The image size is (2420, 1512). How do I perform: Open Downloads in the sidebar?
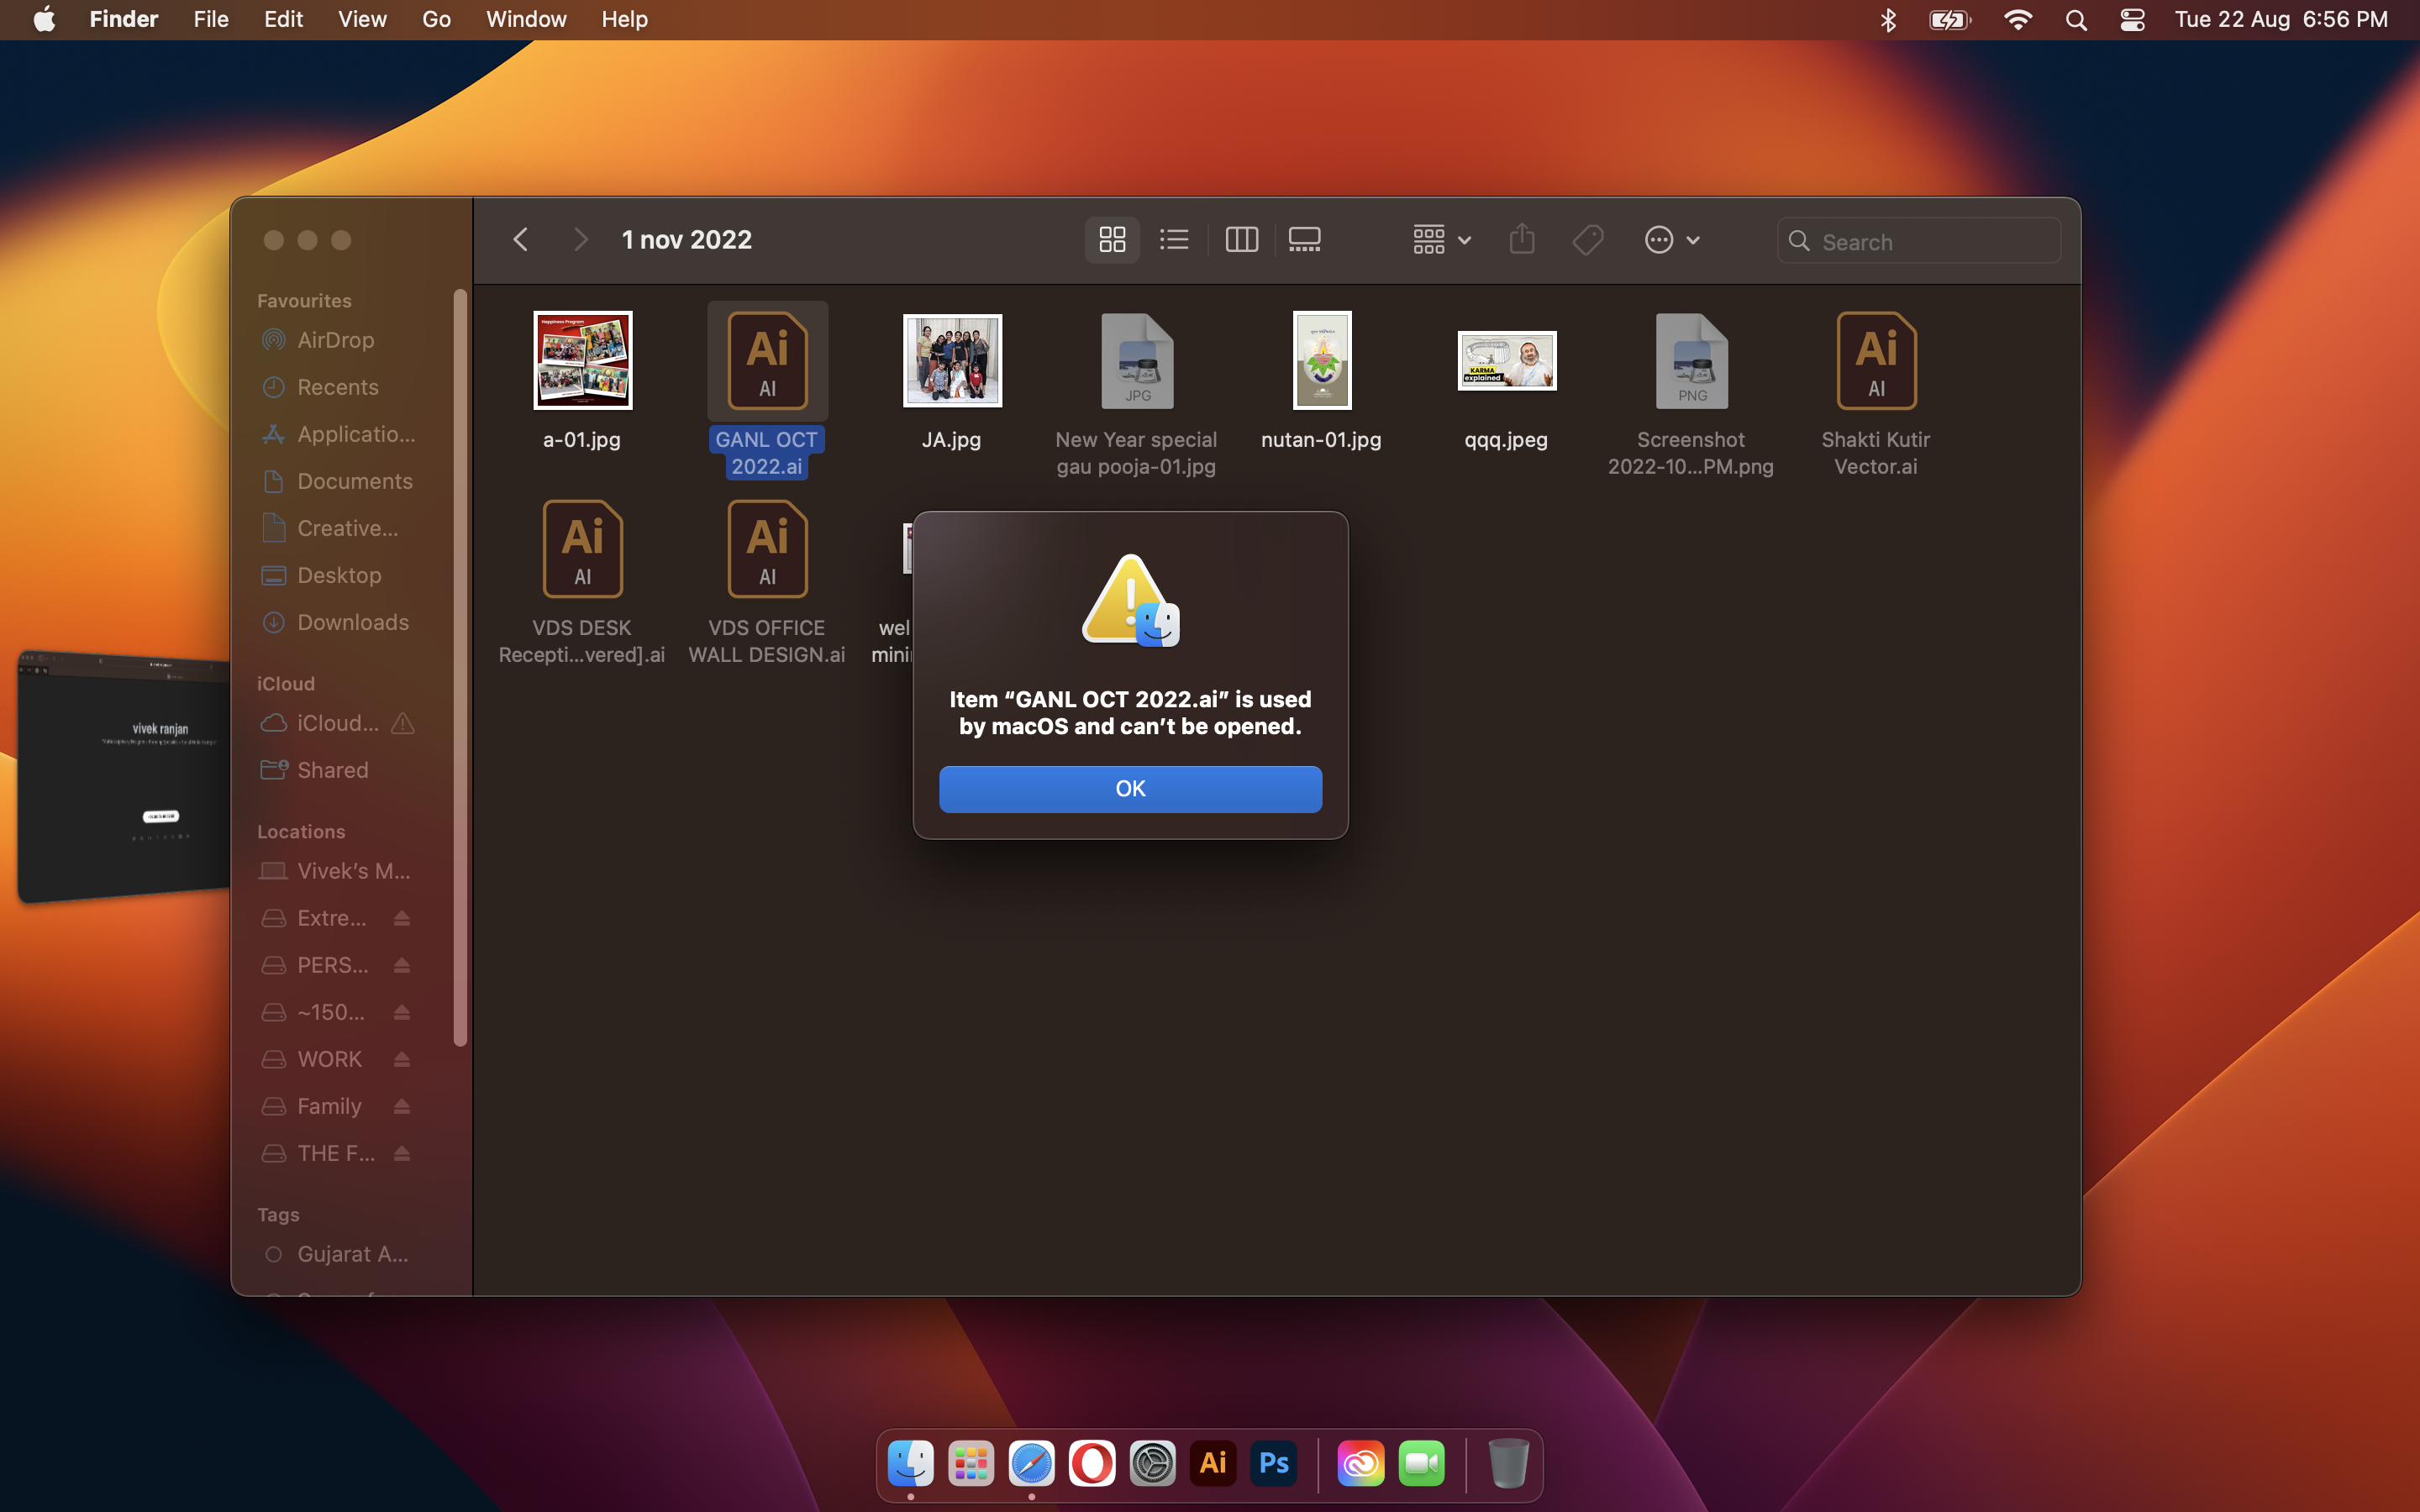352,622
